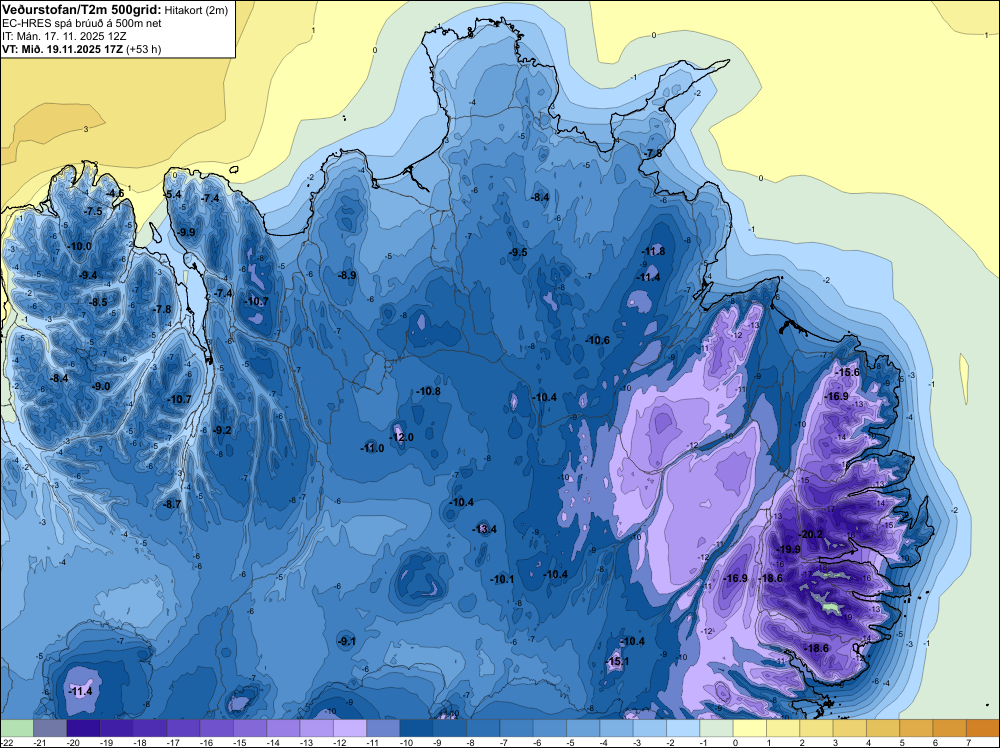Click the legend swatch labeled -20
The height and width of the screenshot is (748, 1000).
click(x=83, y=728)
